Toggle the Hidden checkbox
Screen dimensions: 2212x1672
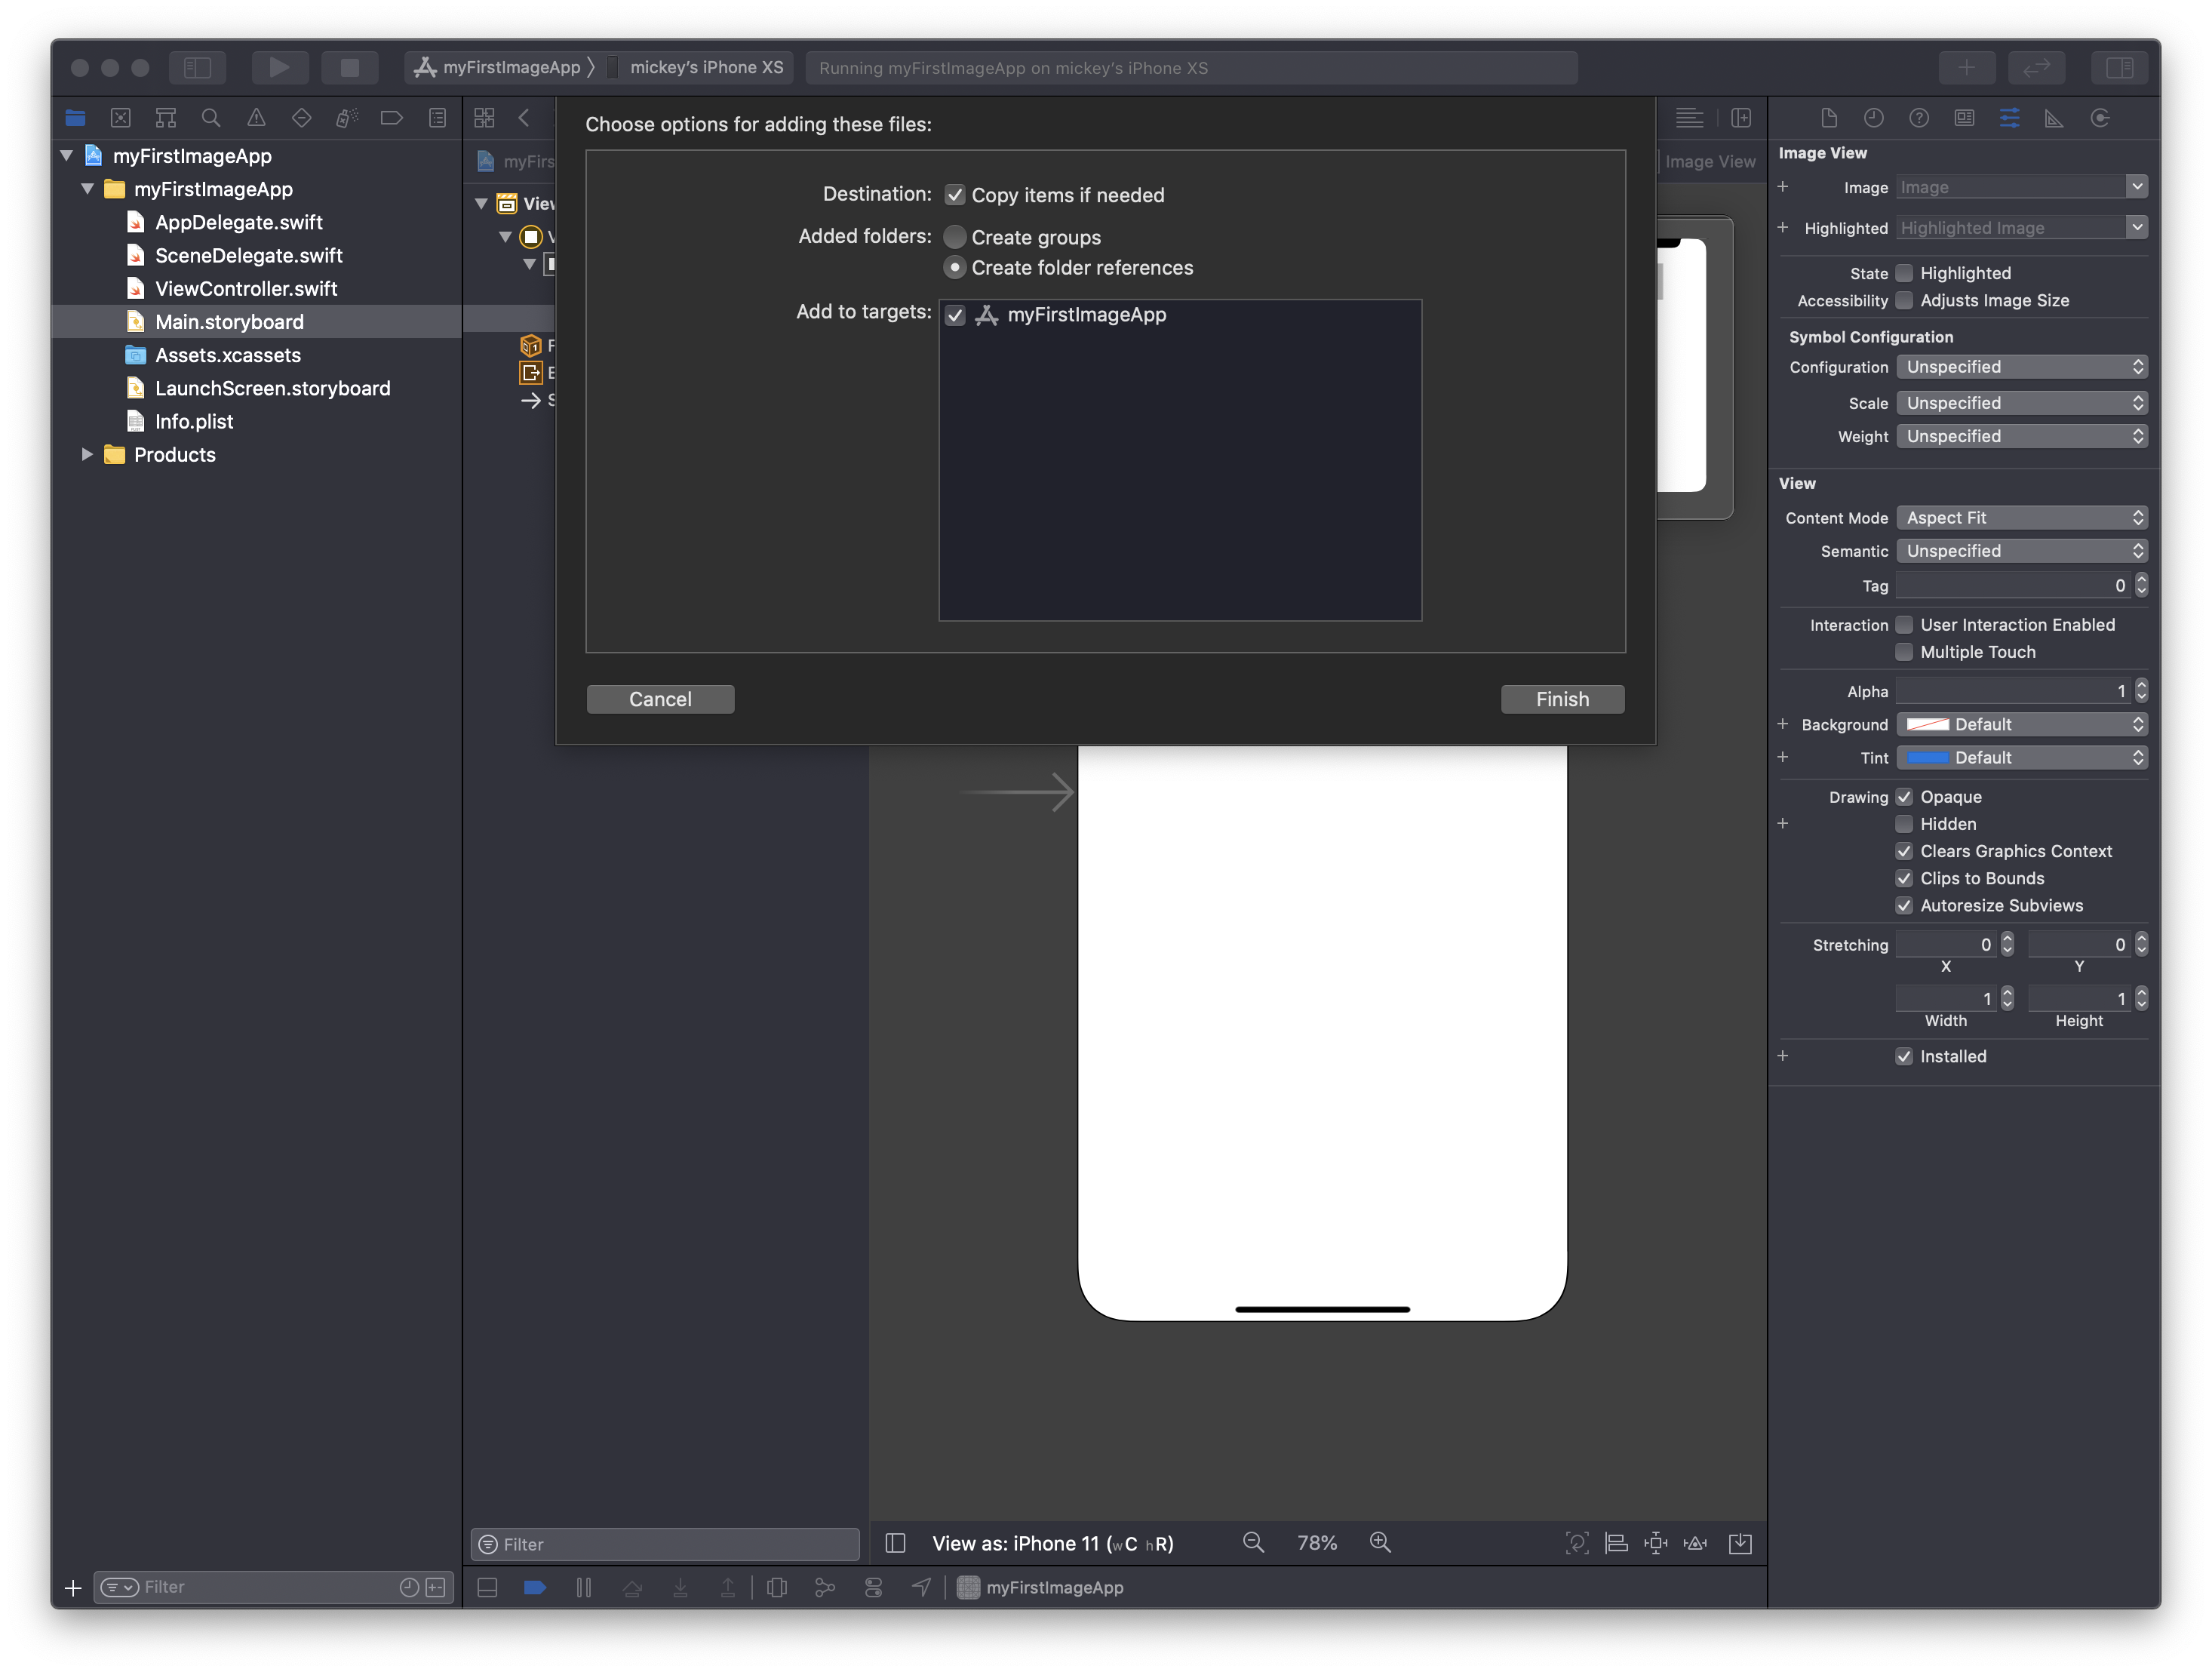[1905, 823]
